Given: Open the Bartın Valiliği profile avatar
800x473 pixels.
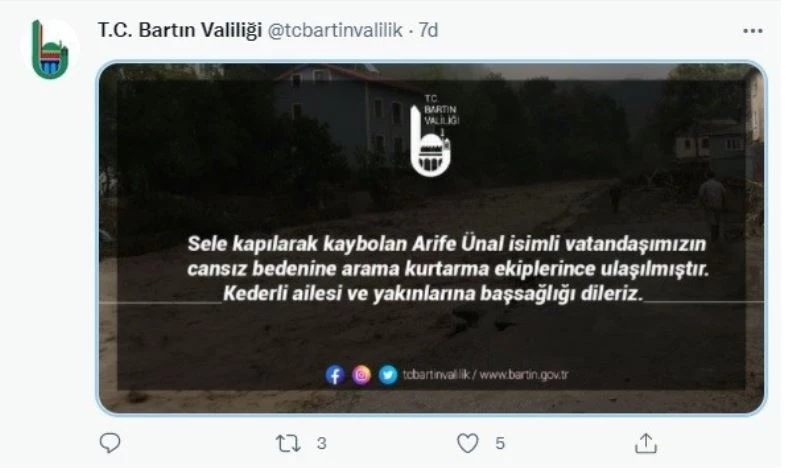Looking at the screenshot, I should (50, 49).
